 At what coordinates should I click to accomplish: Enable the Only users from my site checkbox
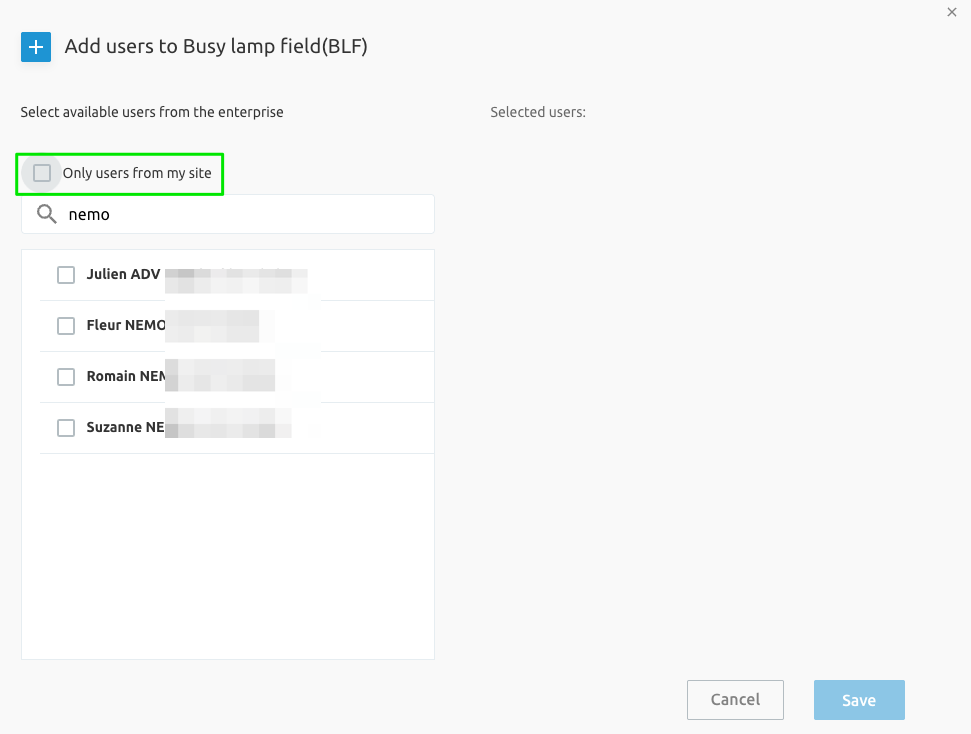42,173
